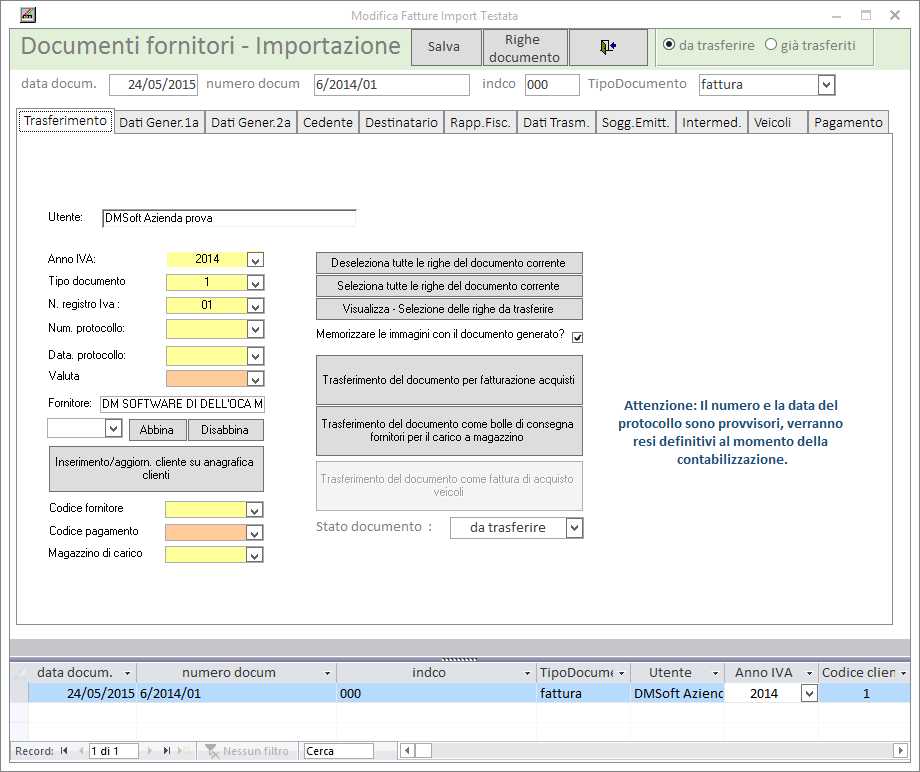The image size is (920, 772).
Task: Click datasheet cell '6/2014/01'
Action: [x=236, y=693]
